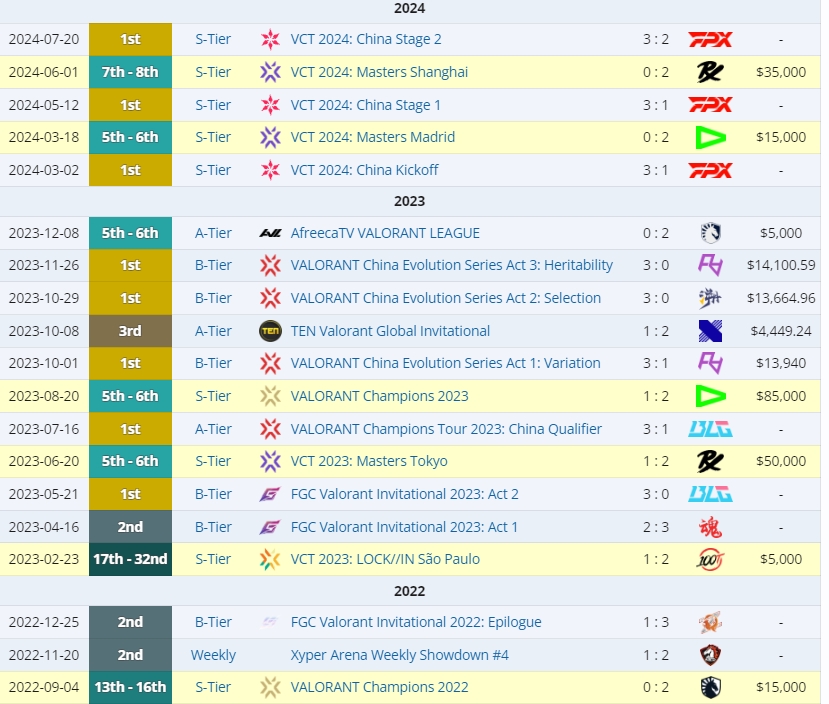829x704 pixels.
Task: Click Masters icon beside Masters Shanghai
Action: click(270, 72)
